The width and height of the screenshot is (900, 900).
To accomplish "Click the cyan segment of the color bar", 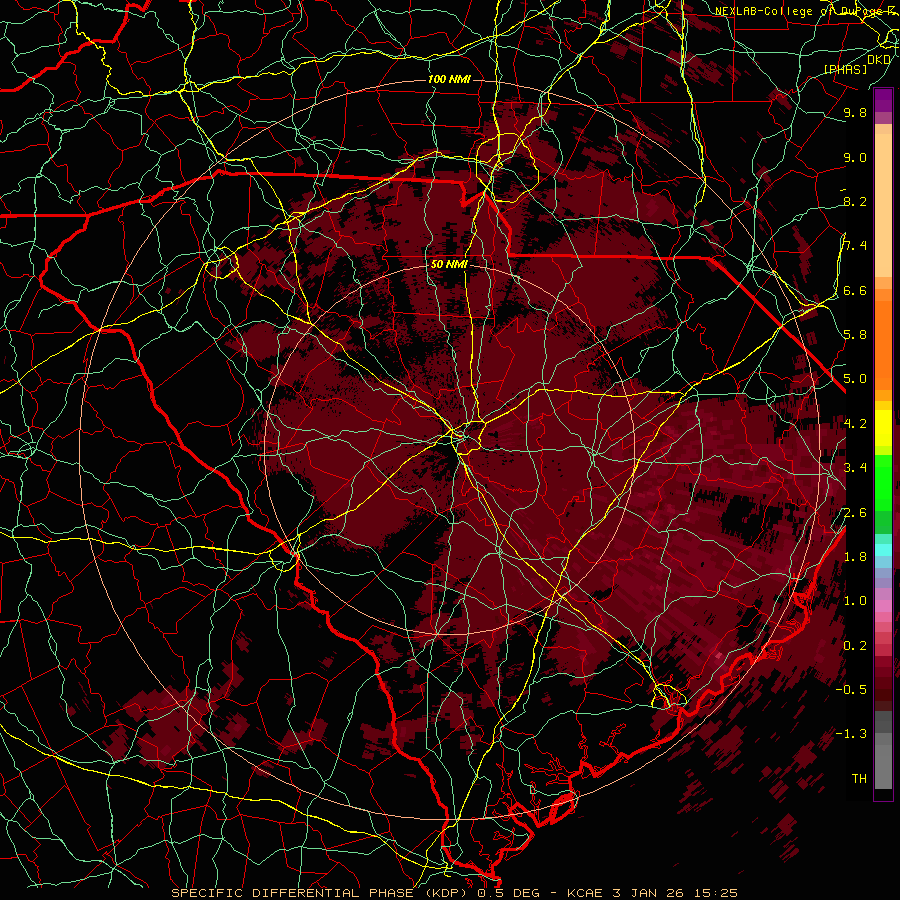I will (883, 550).
